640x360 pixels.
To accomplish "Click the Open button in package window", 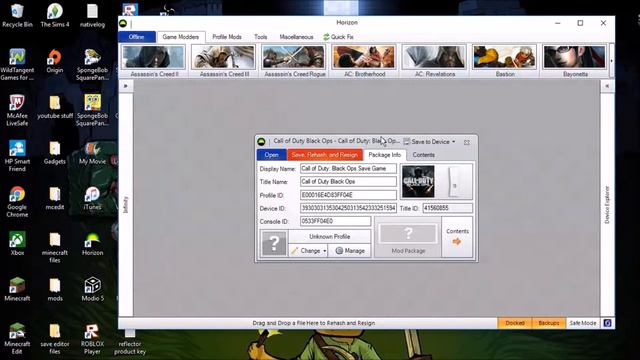I will (271, 155).
